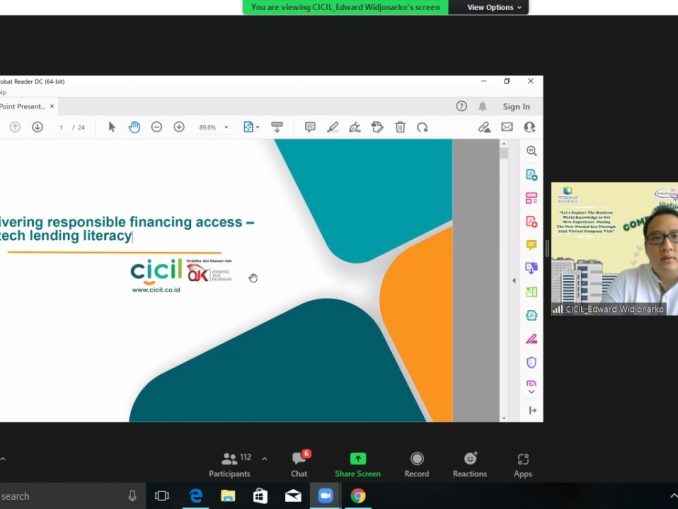Share a link to the file
Screen dimensions: 678x509
tap(484, 127)
